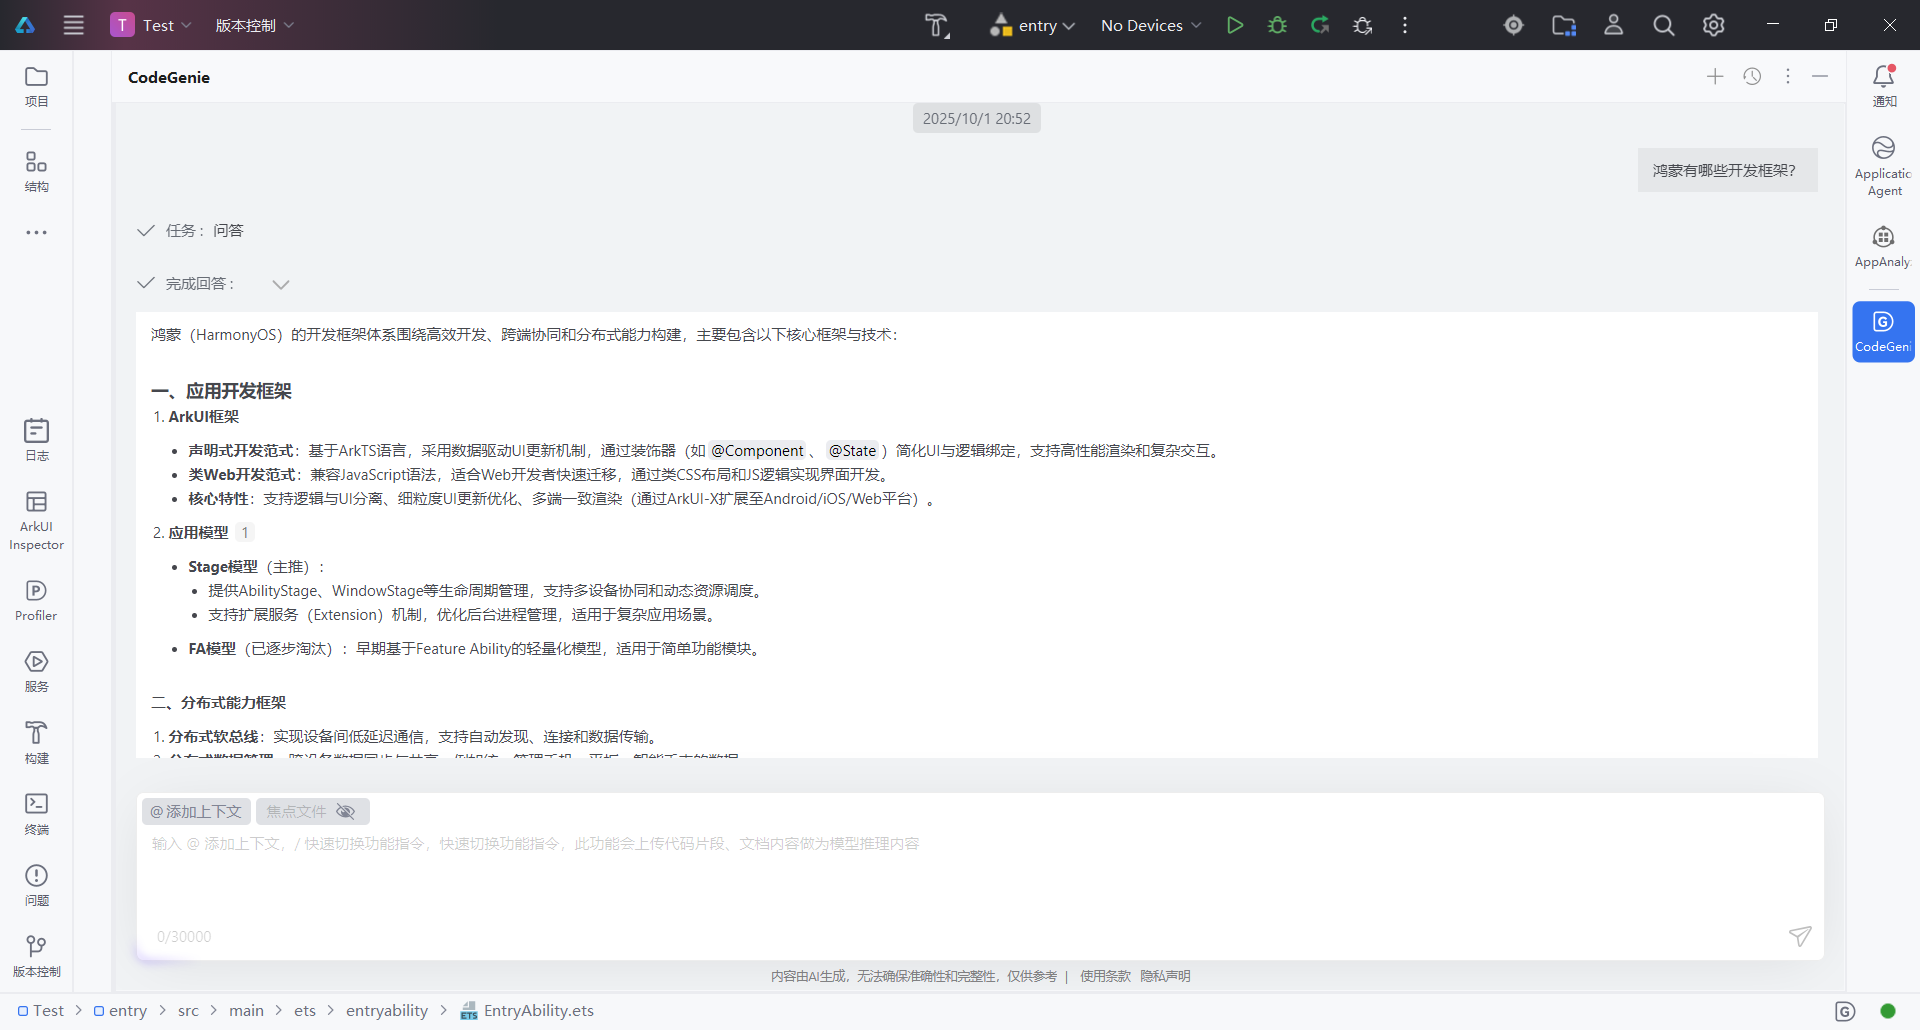This screenshot has width=1920, height=1030.
Task: Search everywhere with the magnifier icon
Action: pos(1664,25)
